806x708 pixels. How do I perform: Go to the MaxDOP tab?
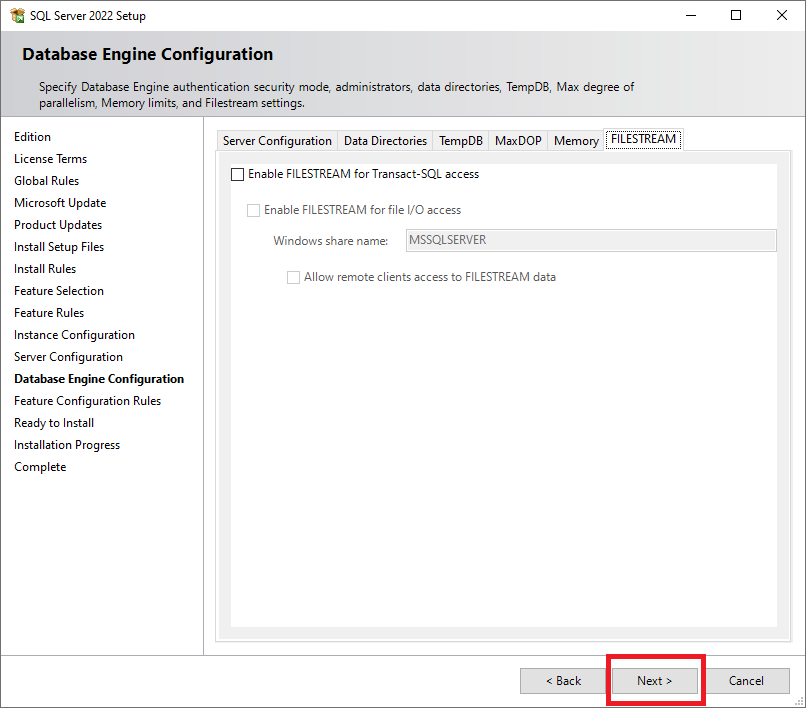pos(518,141)
